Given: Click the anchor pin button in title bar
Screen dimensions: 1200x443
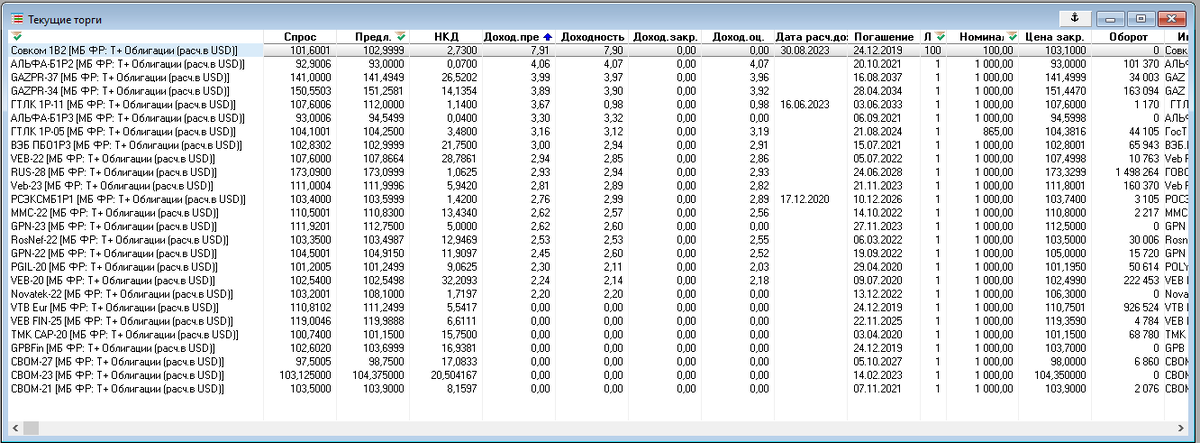Looking at the screenshot, I should pos(1075,18).
